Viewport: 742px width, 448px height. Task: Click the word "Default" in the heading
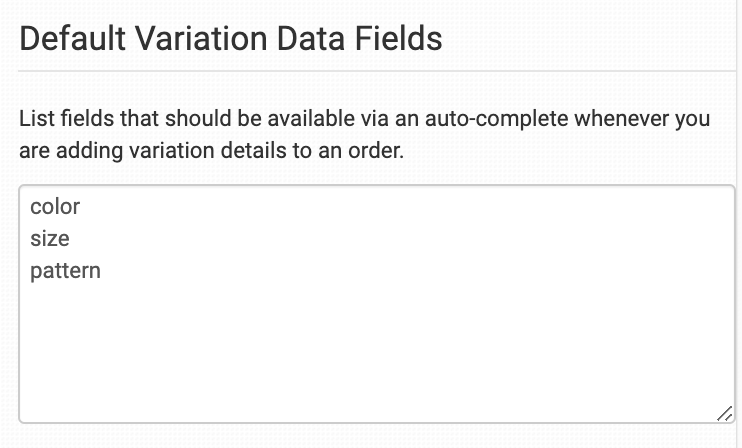point(66,39)
